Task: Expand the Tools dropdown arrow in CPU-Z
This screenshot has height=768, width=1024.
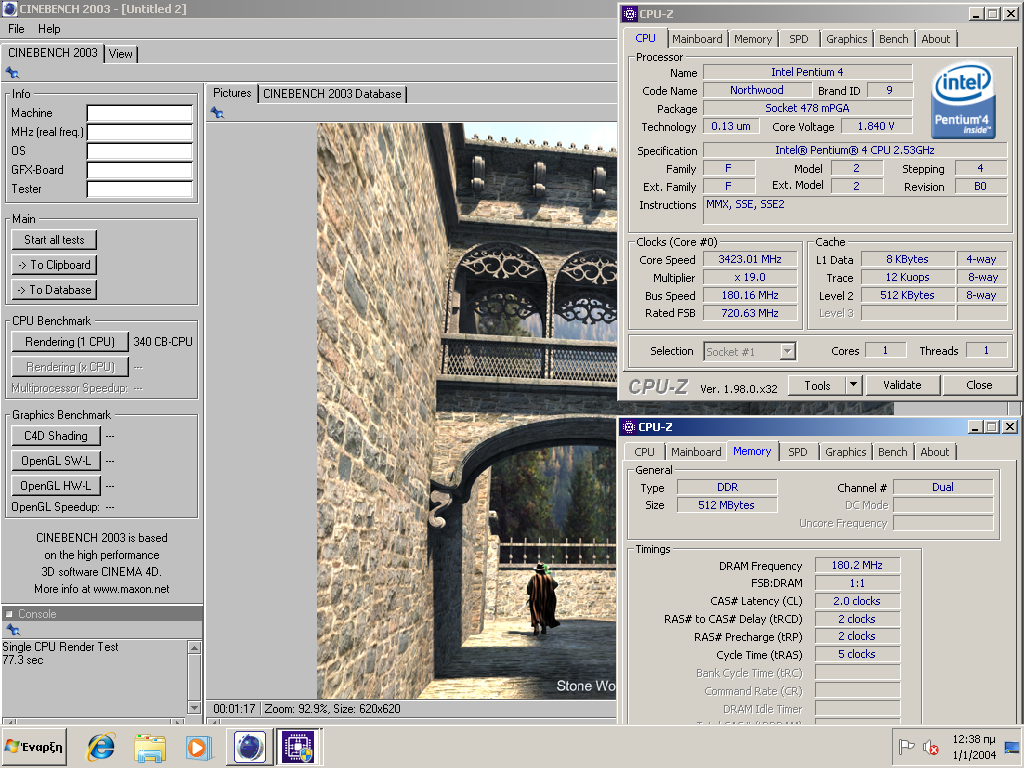Action: [854, 385]
